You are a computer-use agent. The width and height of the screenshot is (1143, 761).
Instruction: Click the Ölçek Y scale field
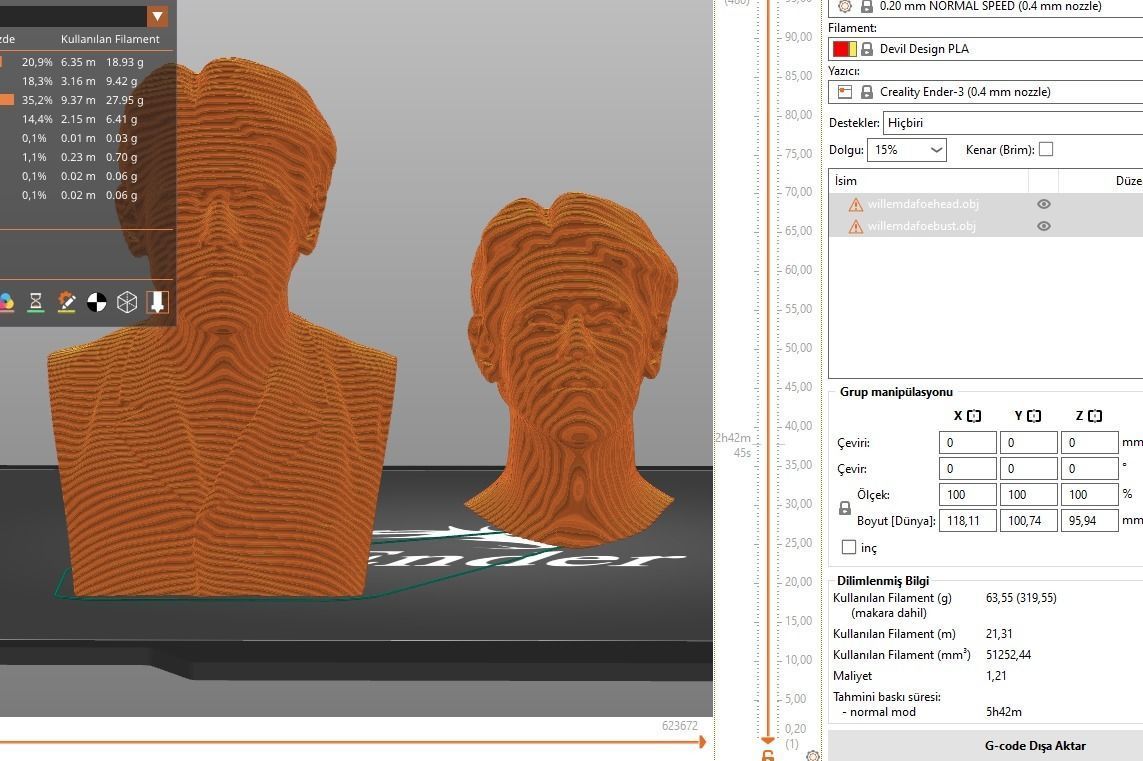tap(1029, 494)
